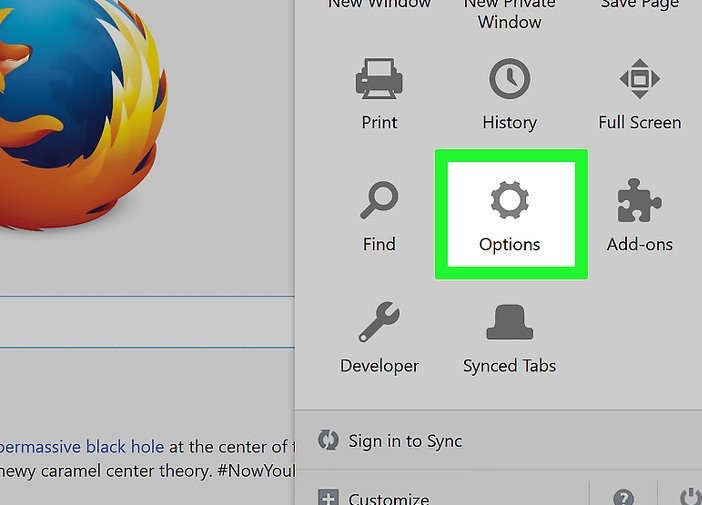This screenshot has height=505, width=702.
Task: Open History via the clock icon
Action: tap(509, 80)
